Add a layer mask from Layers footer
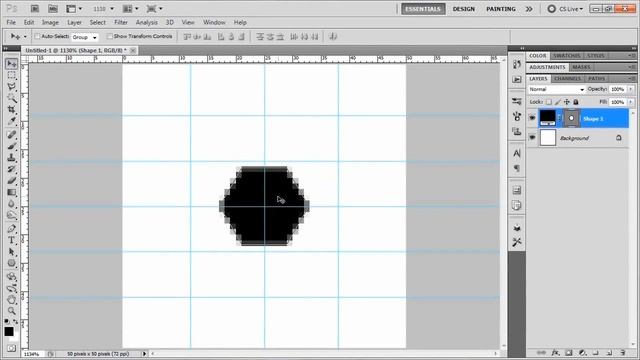This screenshot has height=360, width=640. pyautogui.click(x=569, y=353)
